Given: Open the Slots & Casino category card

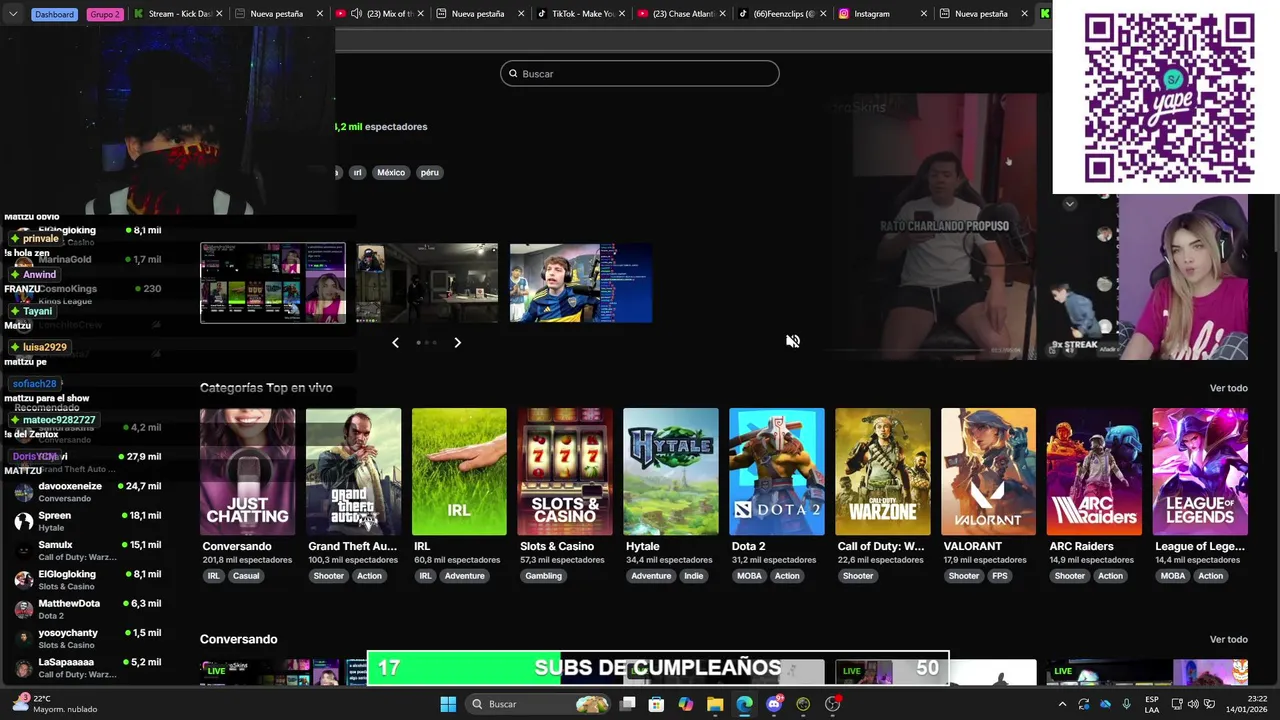Looking at the screenshot, I should pos(565,472).
